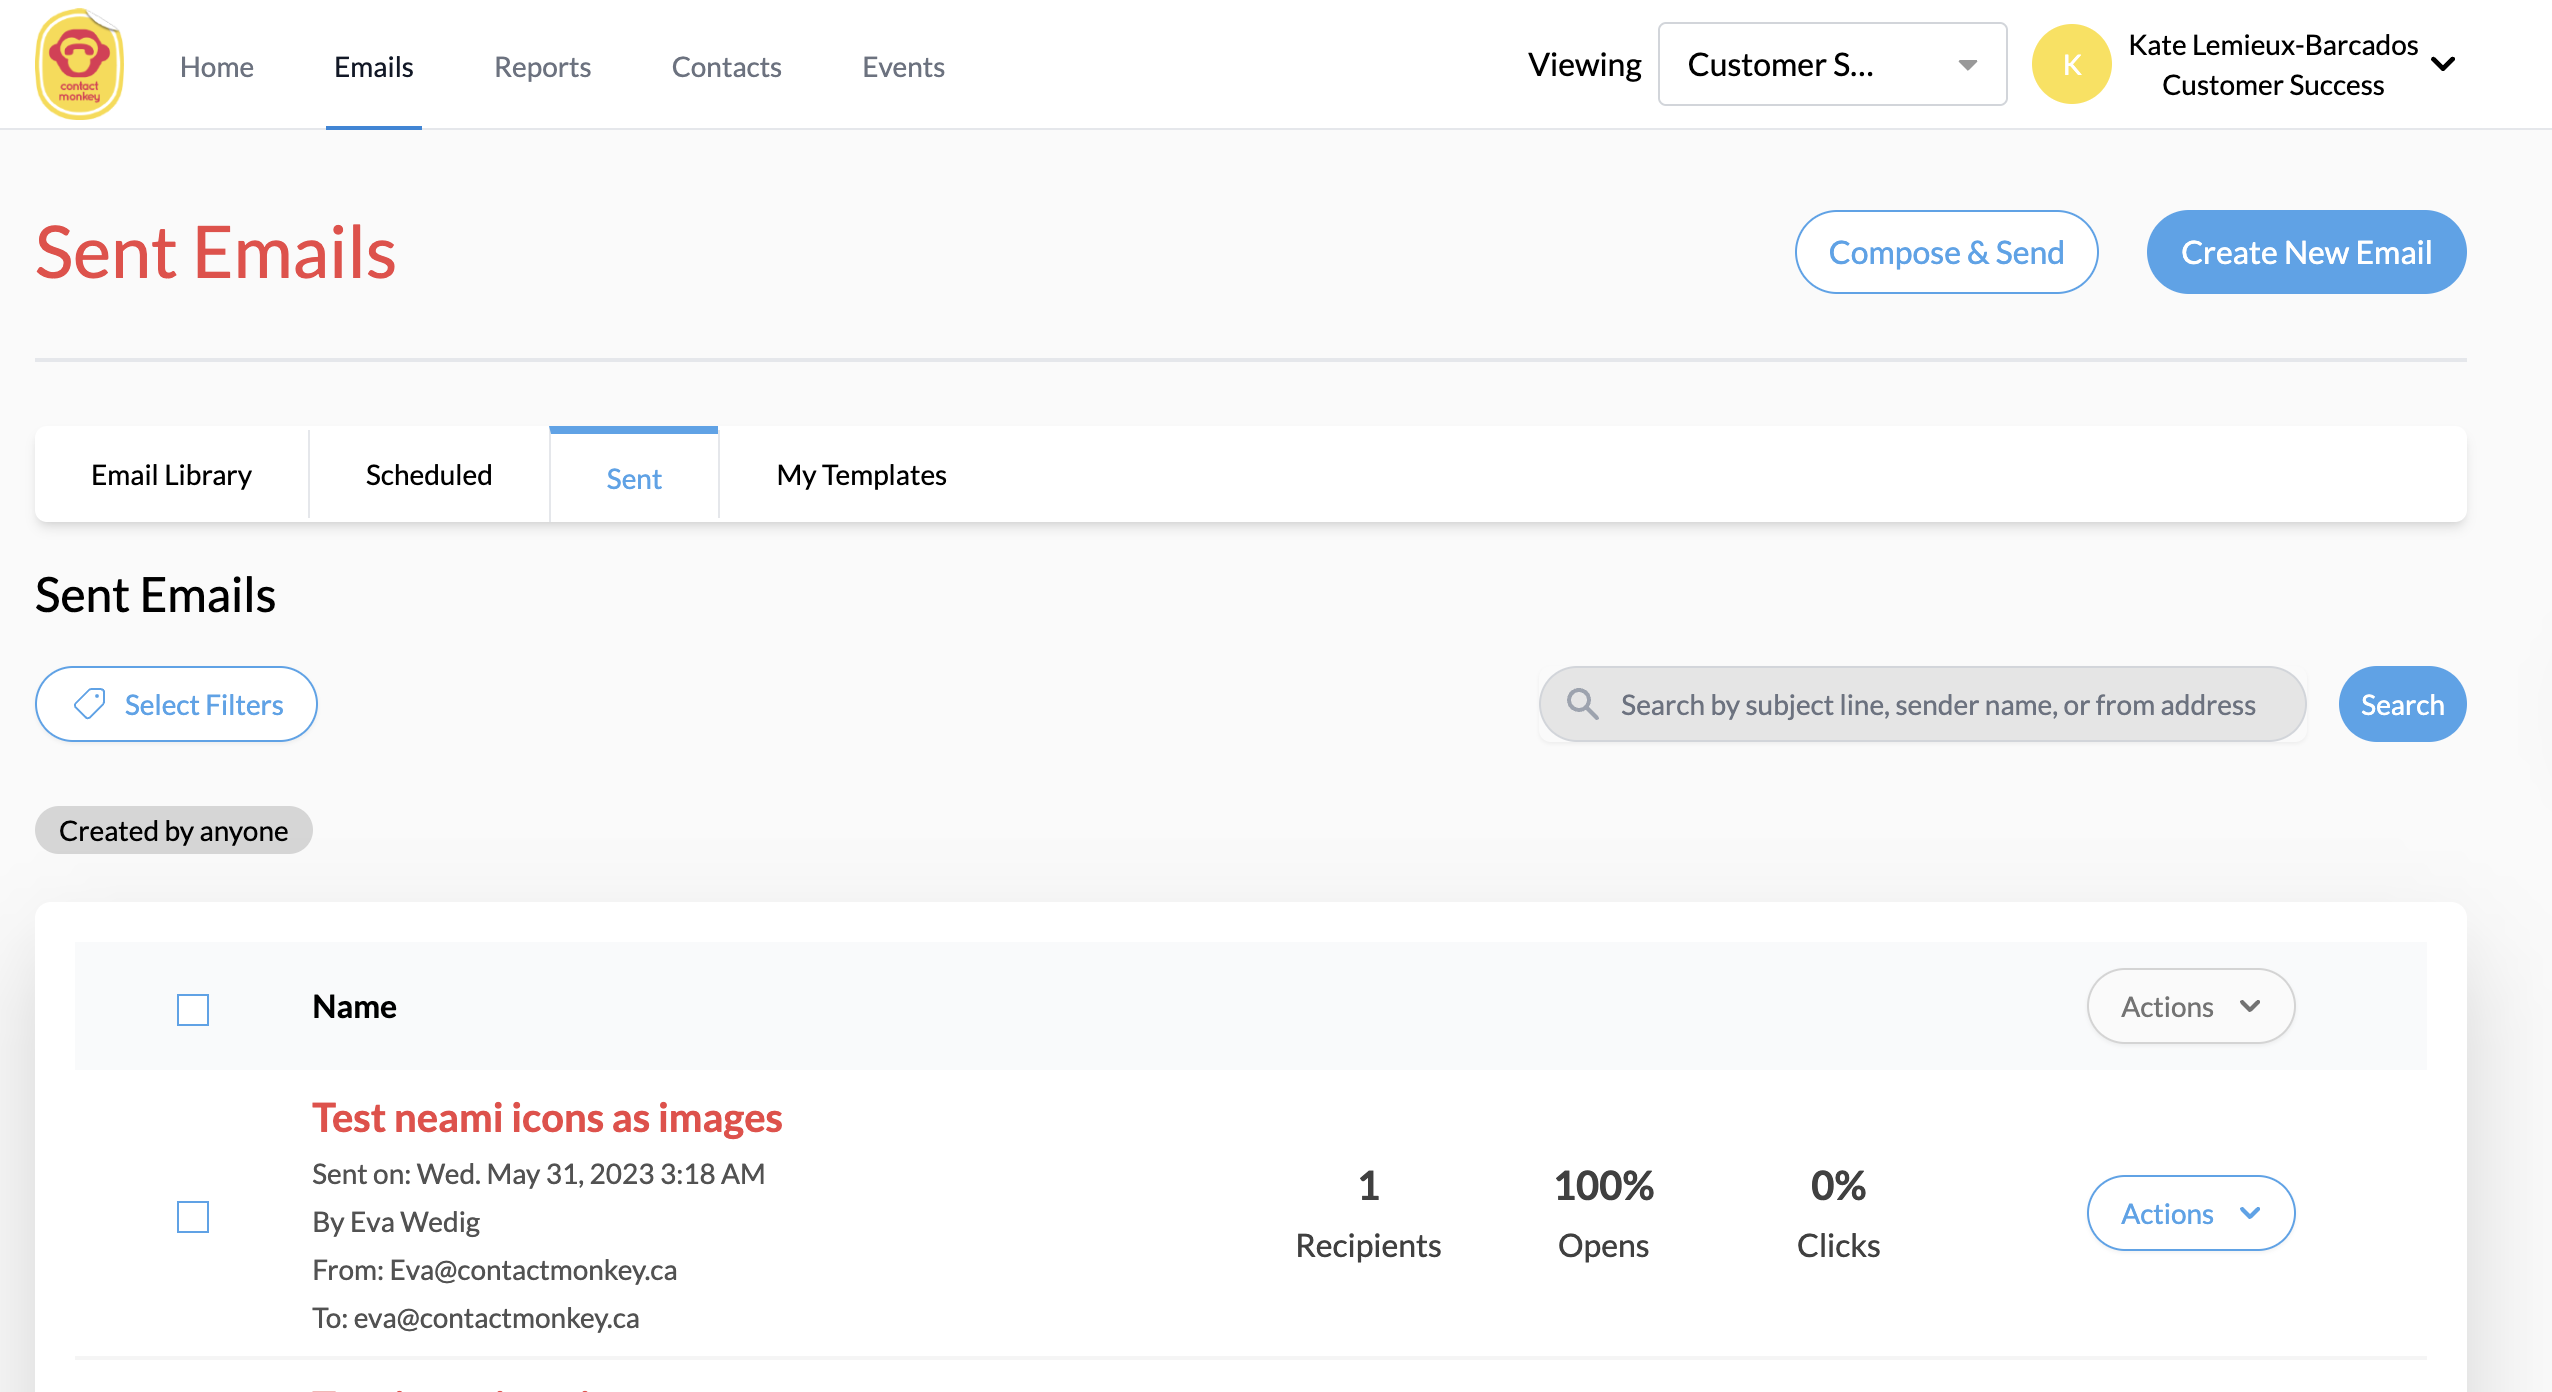Select the Sent tab

(x=634, y=477)
